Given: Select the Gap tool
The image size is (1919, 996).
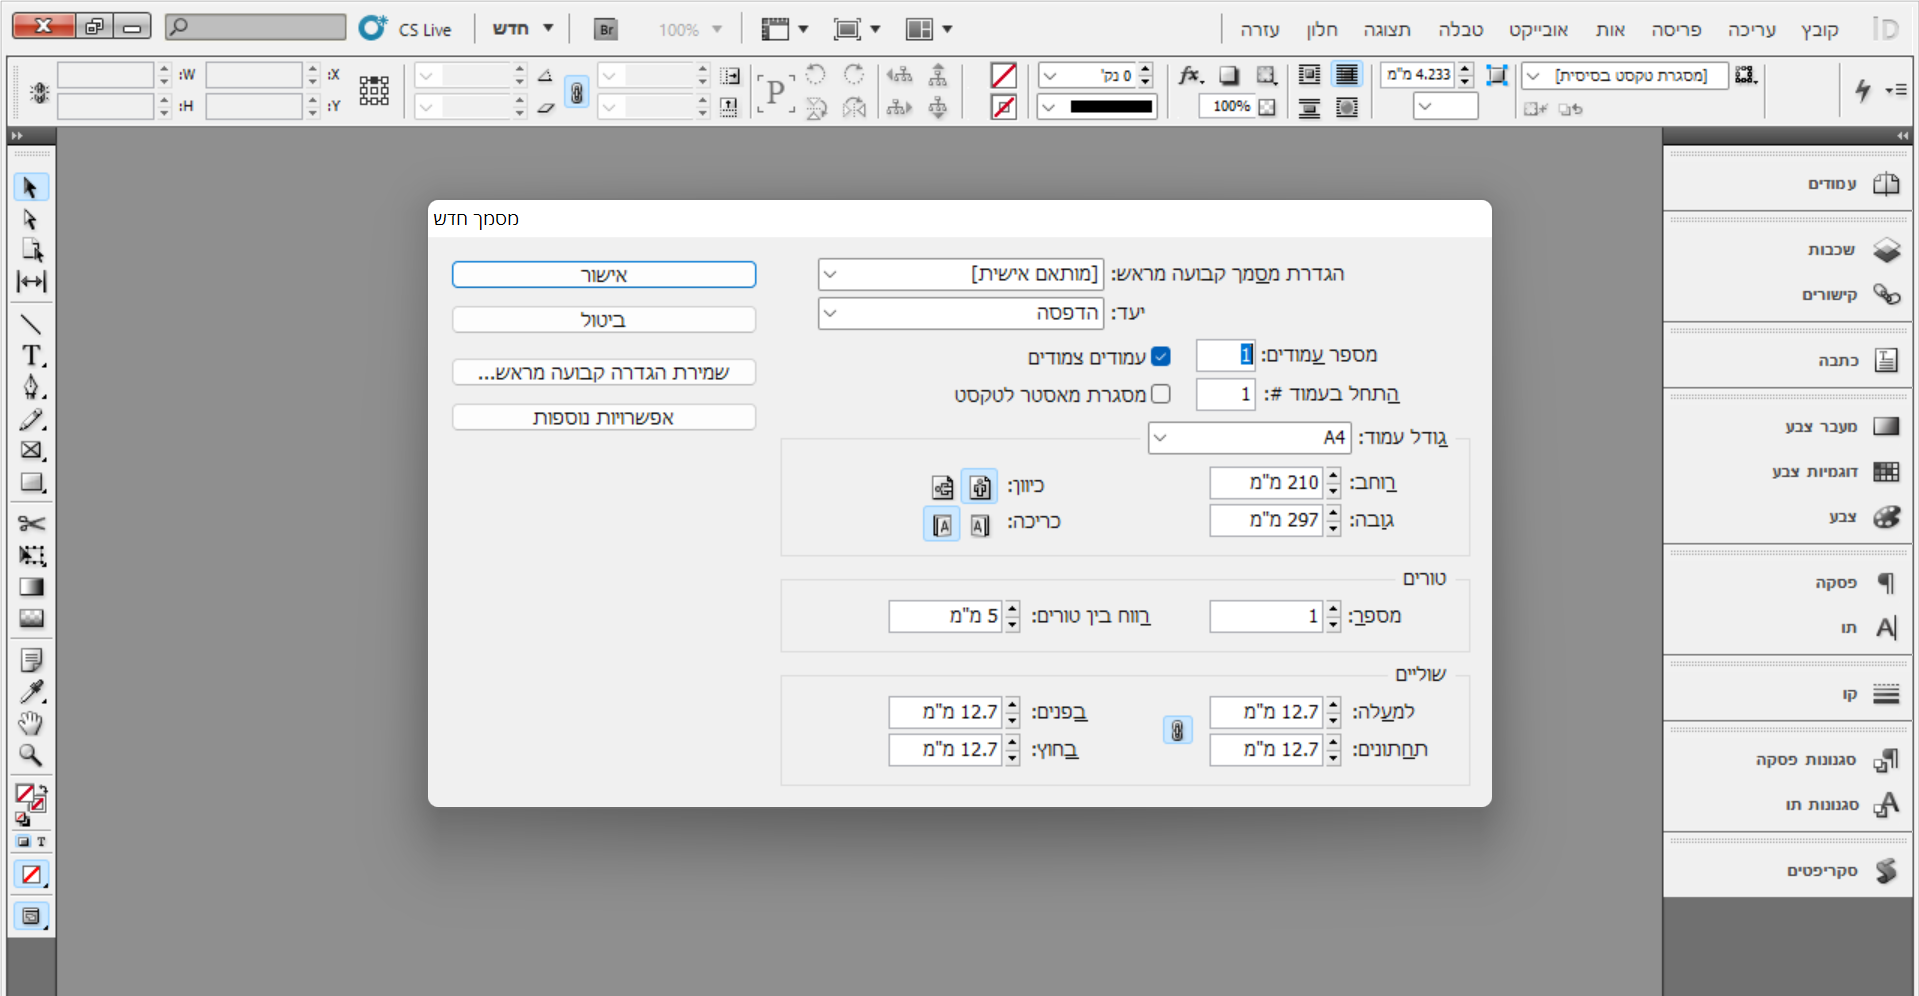Looking at the screenshot, I should pos(31,282).
